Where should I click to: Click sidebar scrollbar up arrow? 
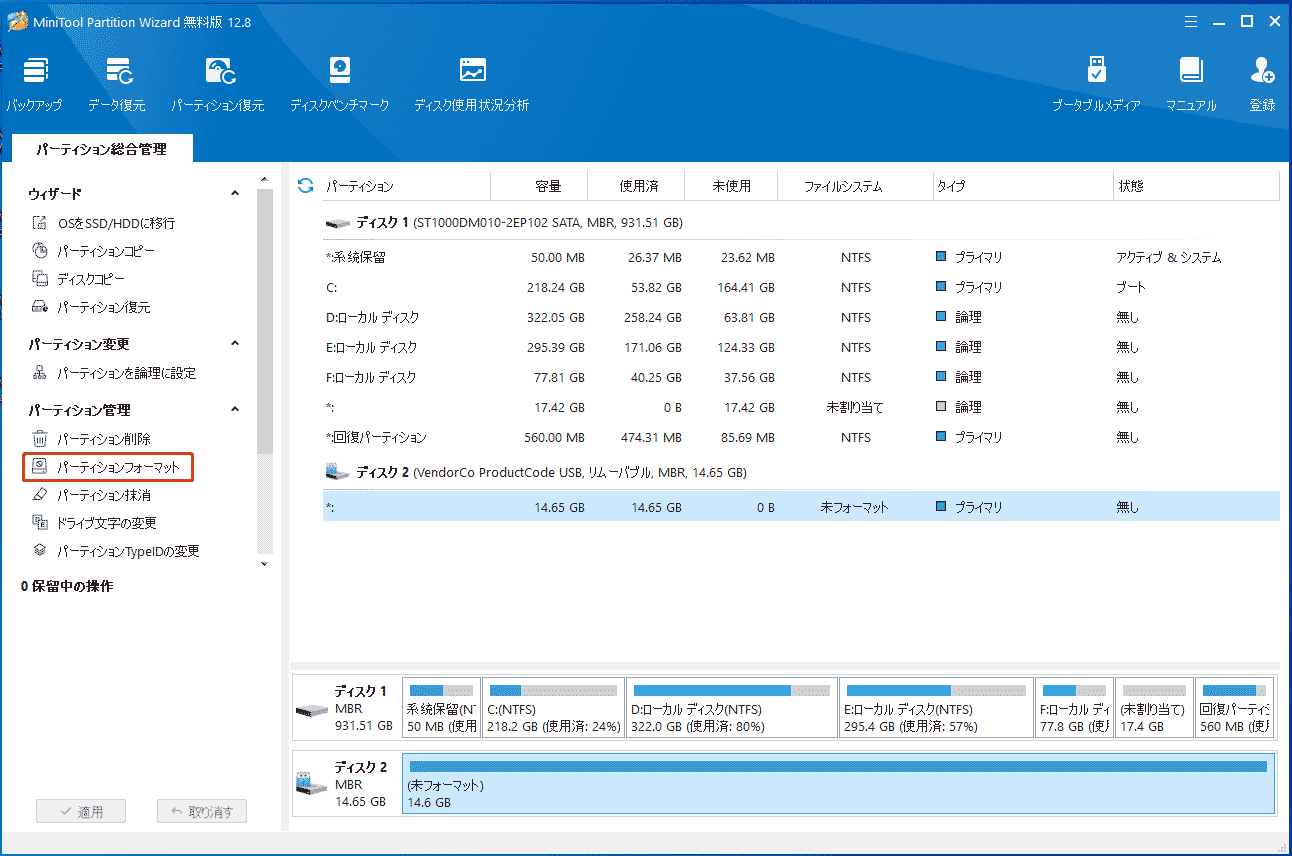click(x=265, y=180)
